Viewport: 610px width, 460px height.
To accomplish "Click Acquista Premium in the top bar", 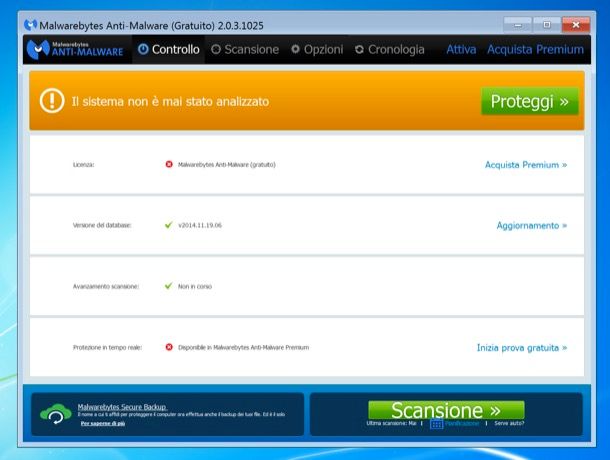I will pyautogui.click(x=535, y=49).
